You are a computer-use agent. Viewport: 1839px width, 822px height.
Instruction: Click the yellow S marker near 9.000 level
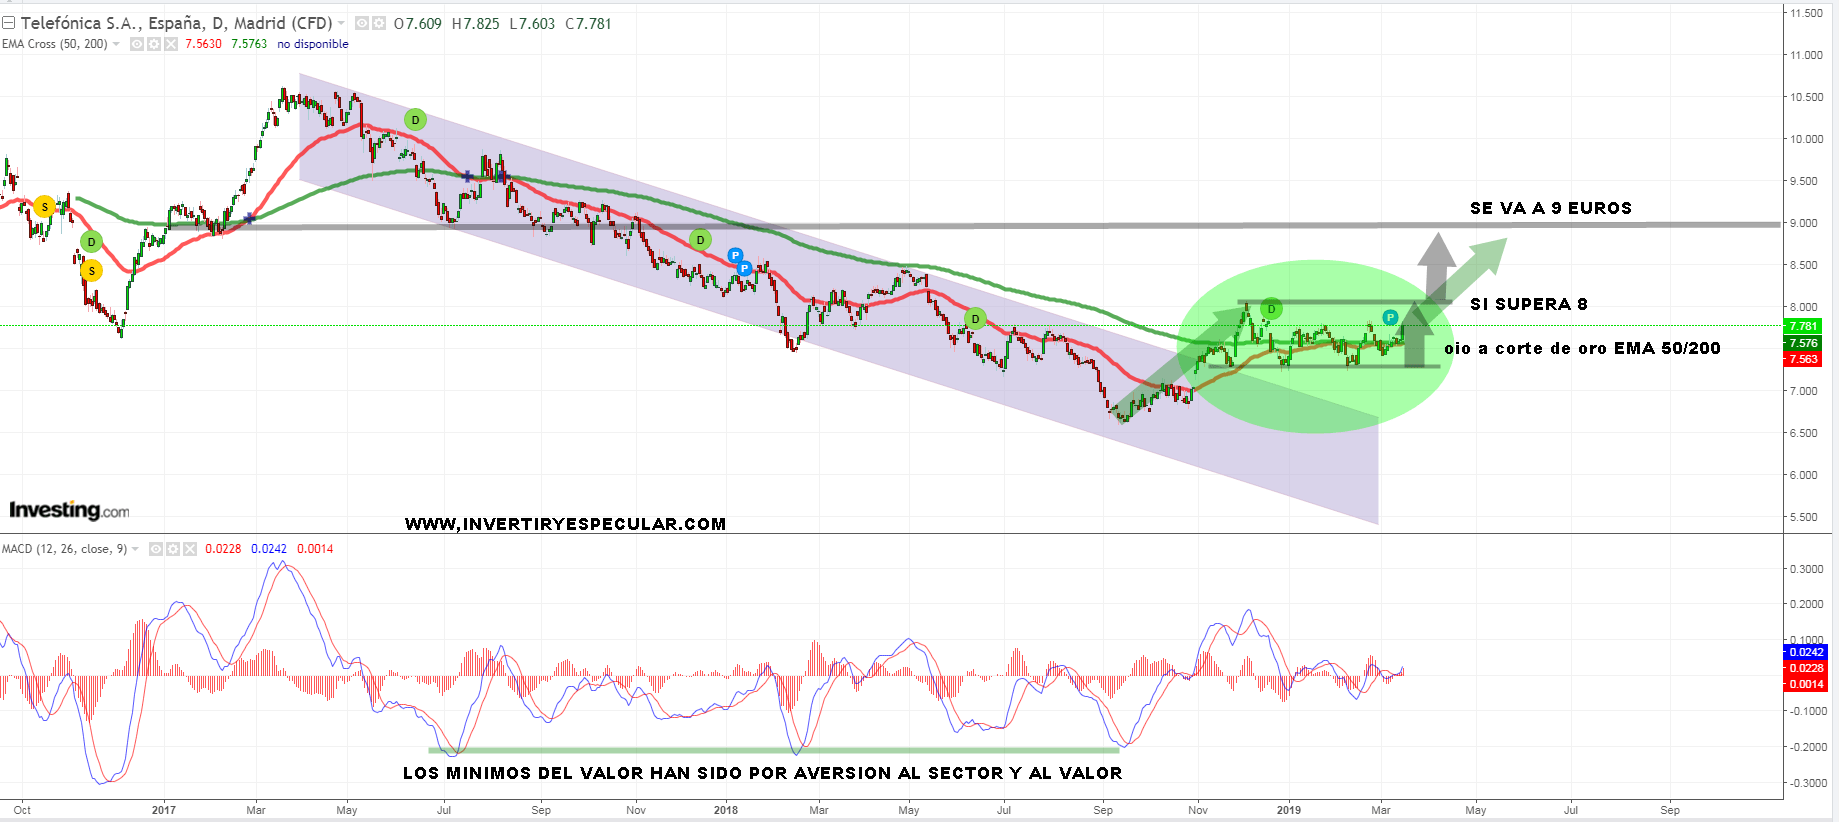(x=44, y=207)
